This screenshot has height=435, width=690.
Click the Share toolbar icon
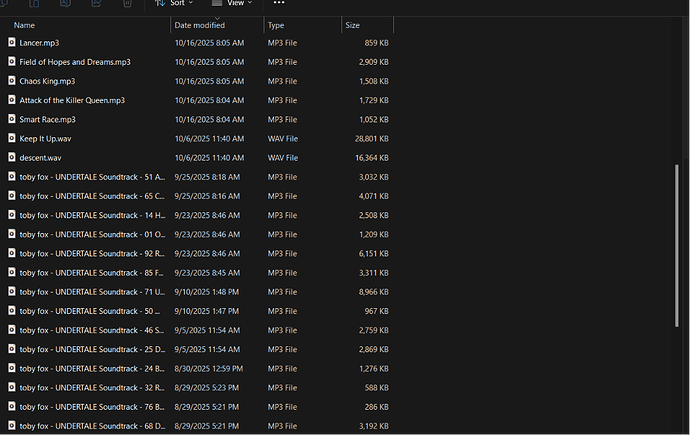point(96,4)
